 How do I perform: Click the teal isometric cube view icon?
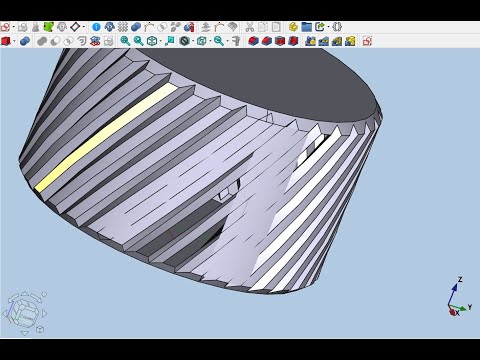pyautogui.click(x=152, y=41)
